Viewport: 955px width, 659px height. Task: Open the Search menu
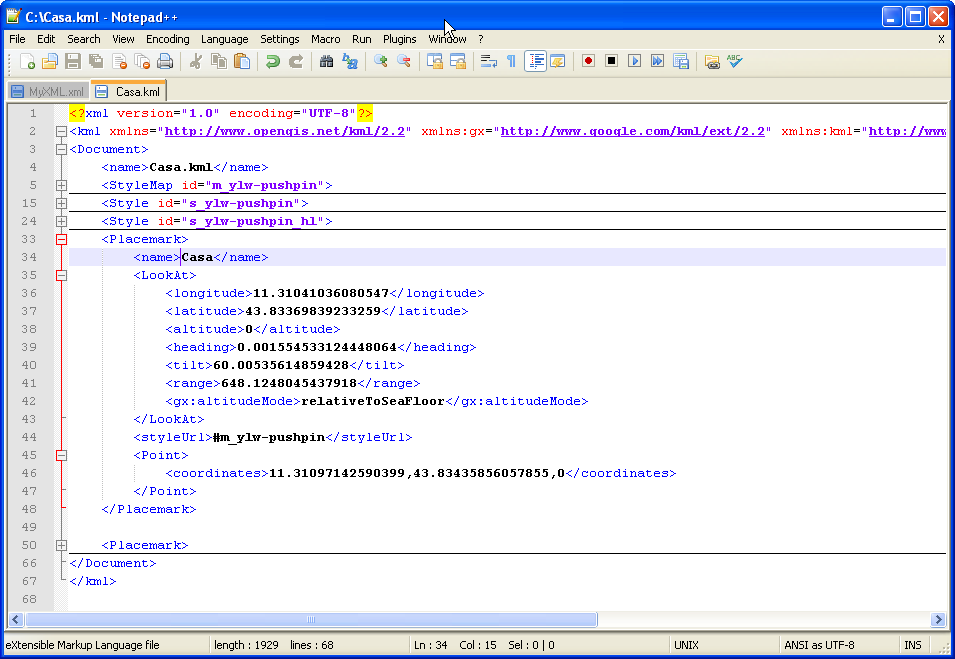point(83,39)
